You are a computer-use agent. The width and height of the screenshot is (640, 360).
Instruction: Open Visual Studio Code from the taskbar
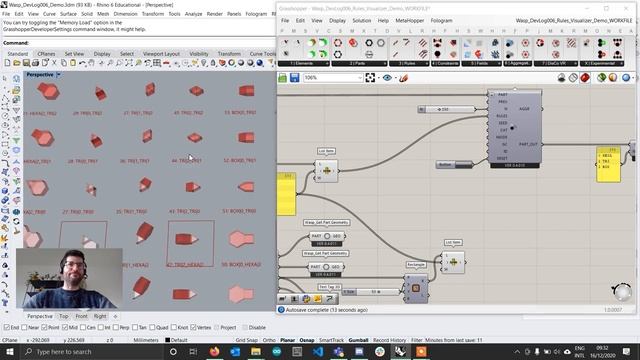tap(318, 351)
